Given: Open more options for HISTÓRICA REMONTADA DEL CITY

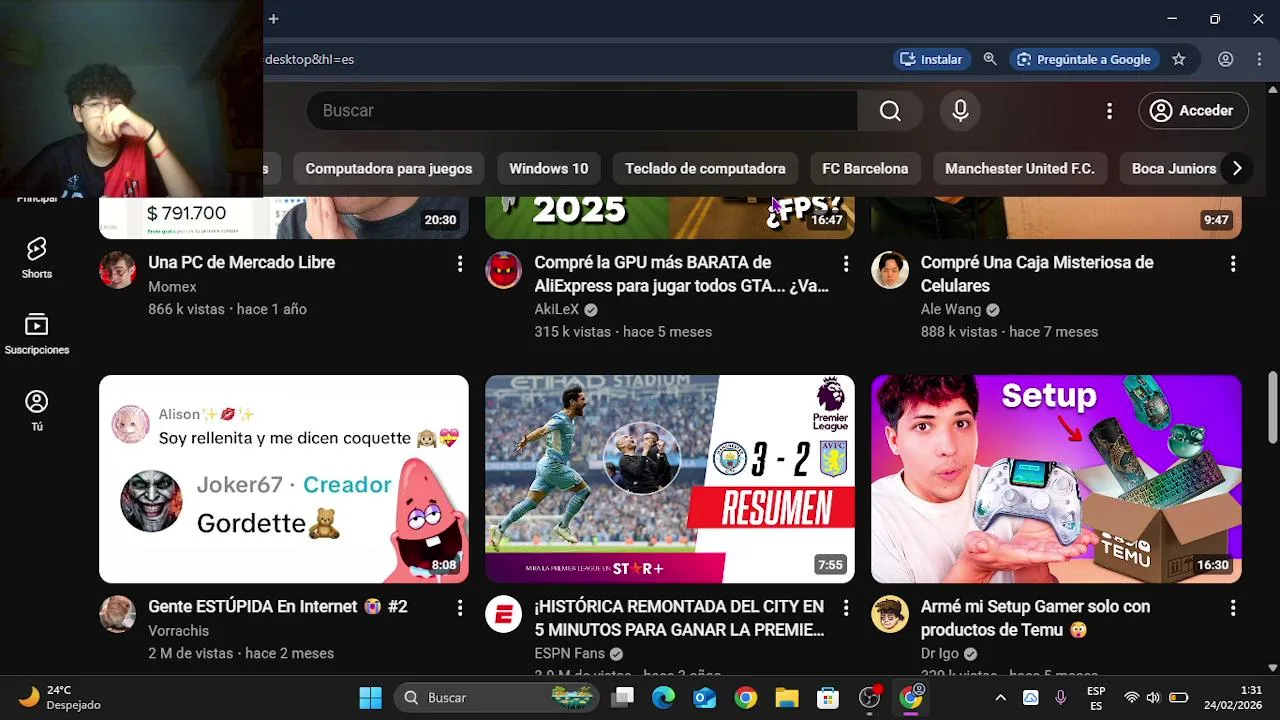Looking at the screenshot, I should click(846, 608).
